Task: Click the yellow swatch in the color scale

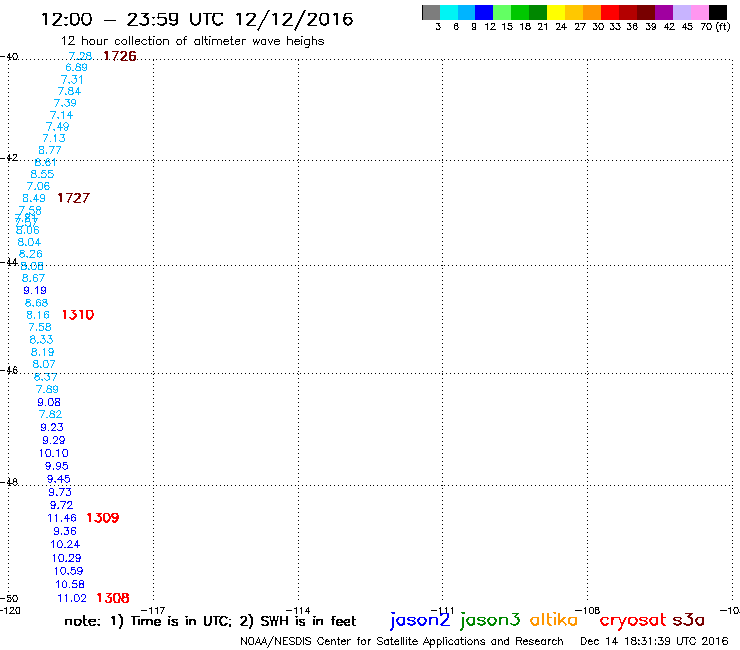Action: pyautogui.click(x=556, y=13)
